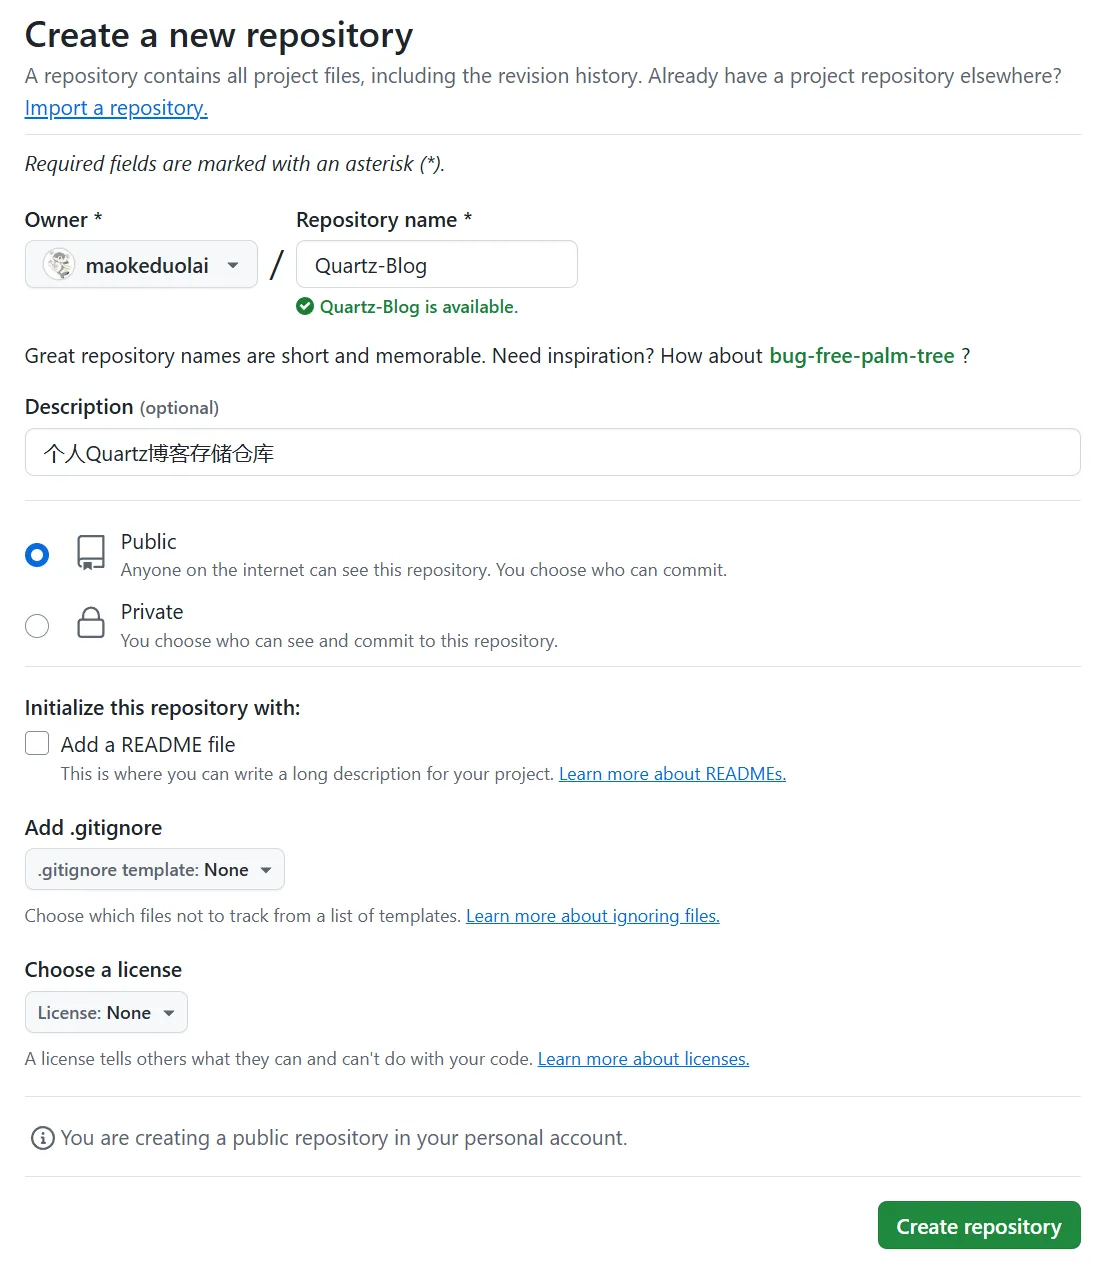
Task: Open the Learn more about ignoring files link
Action: coord(592,916)
